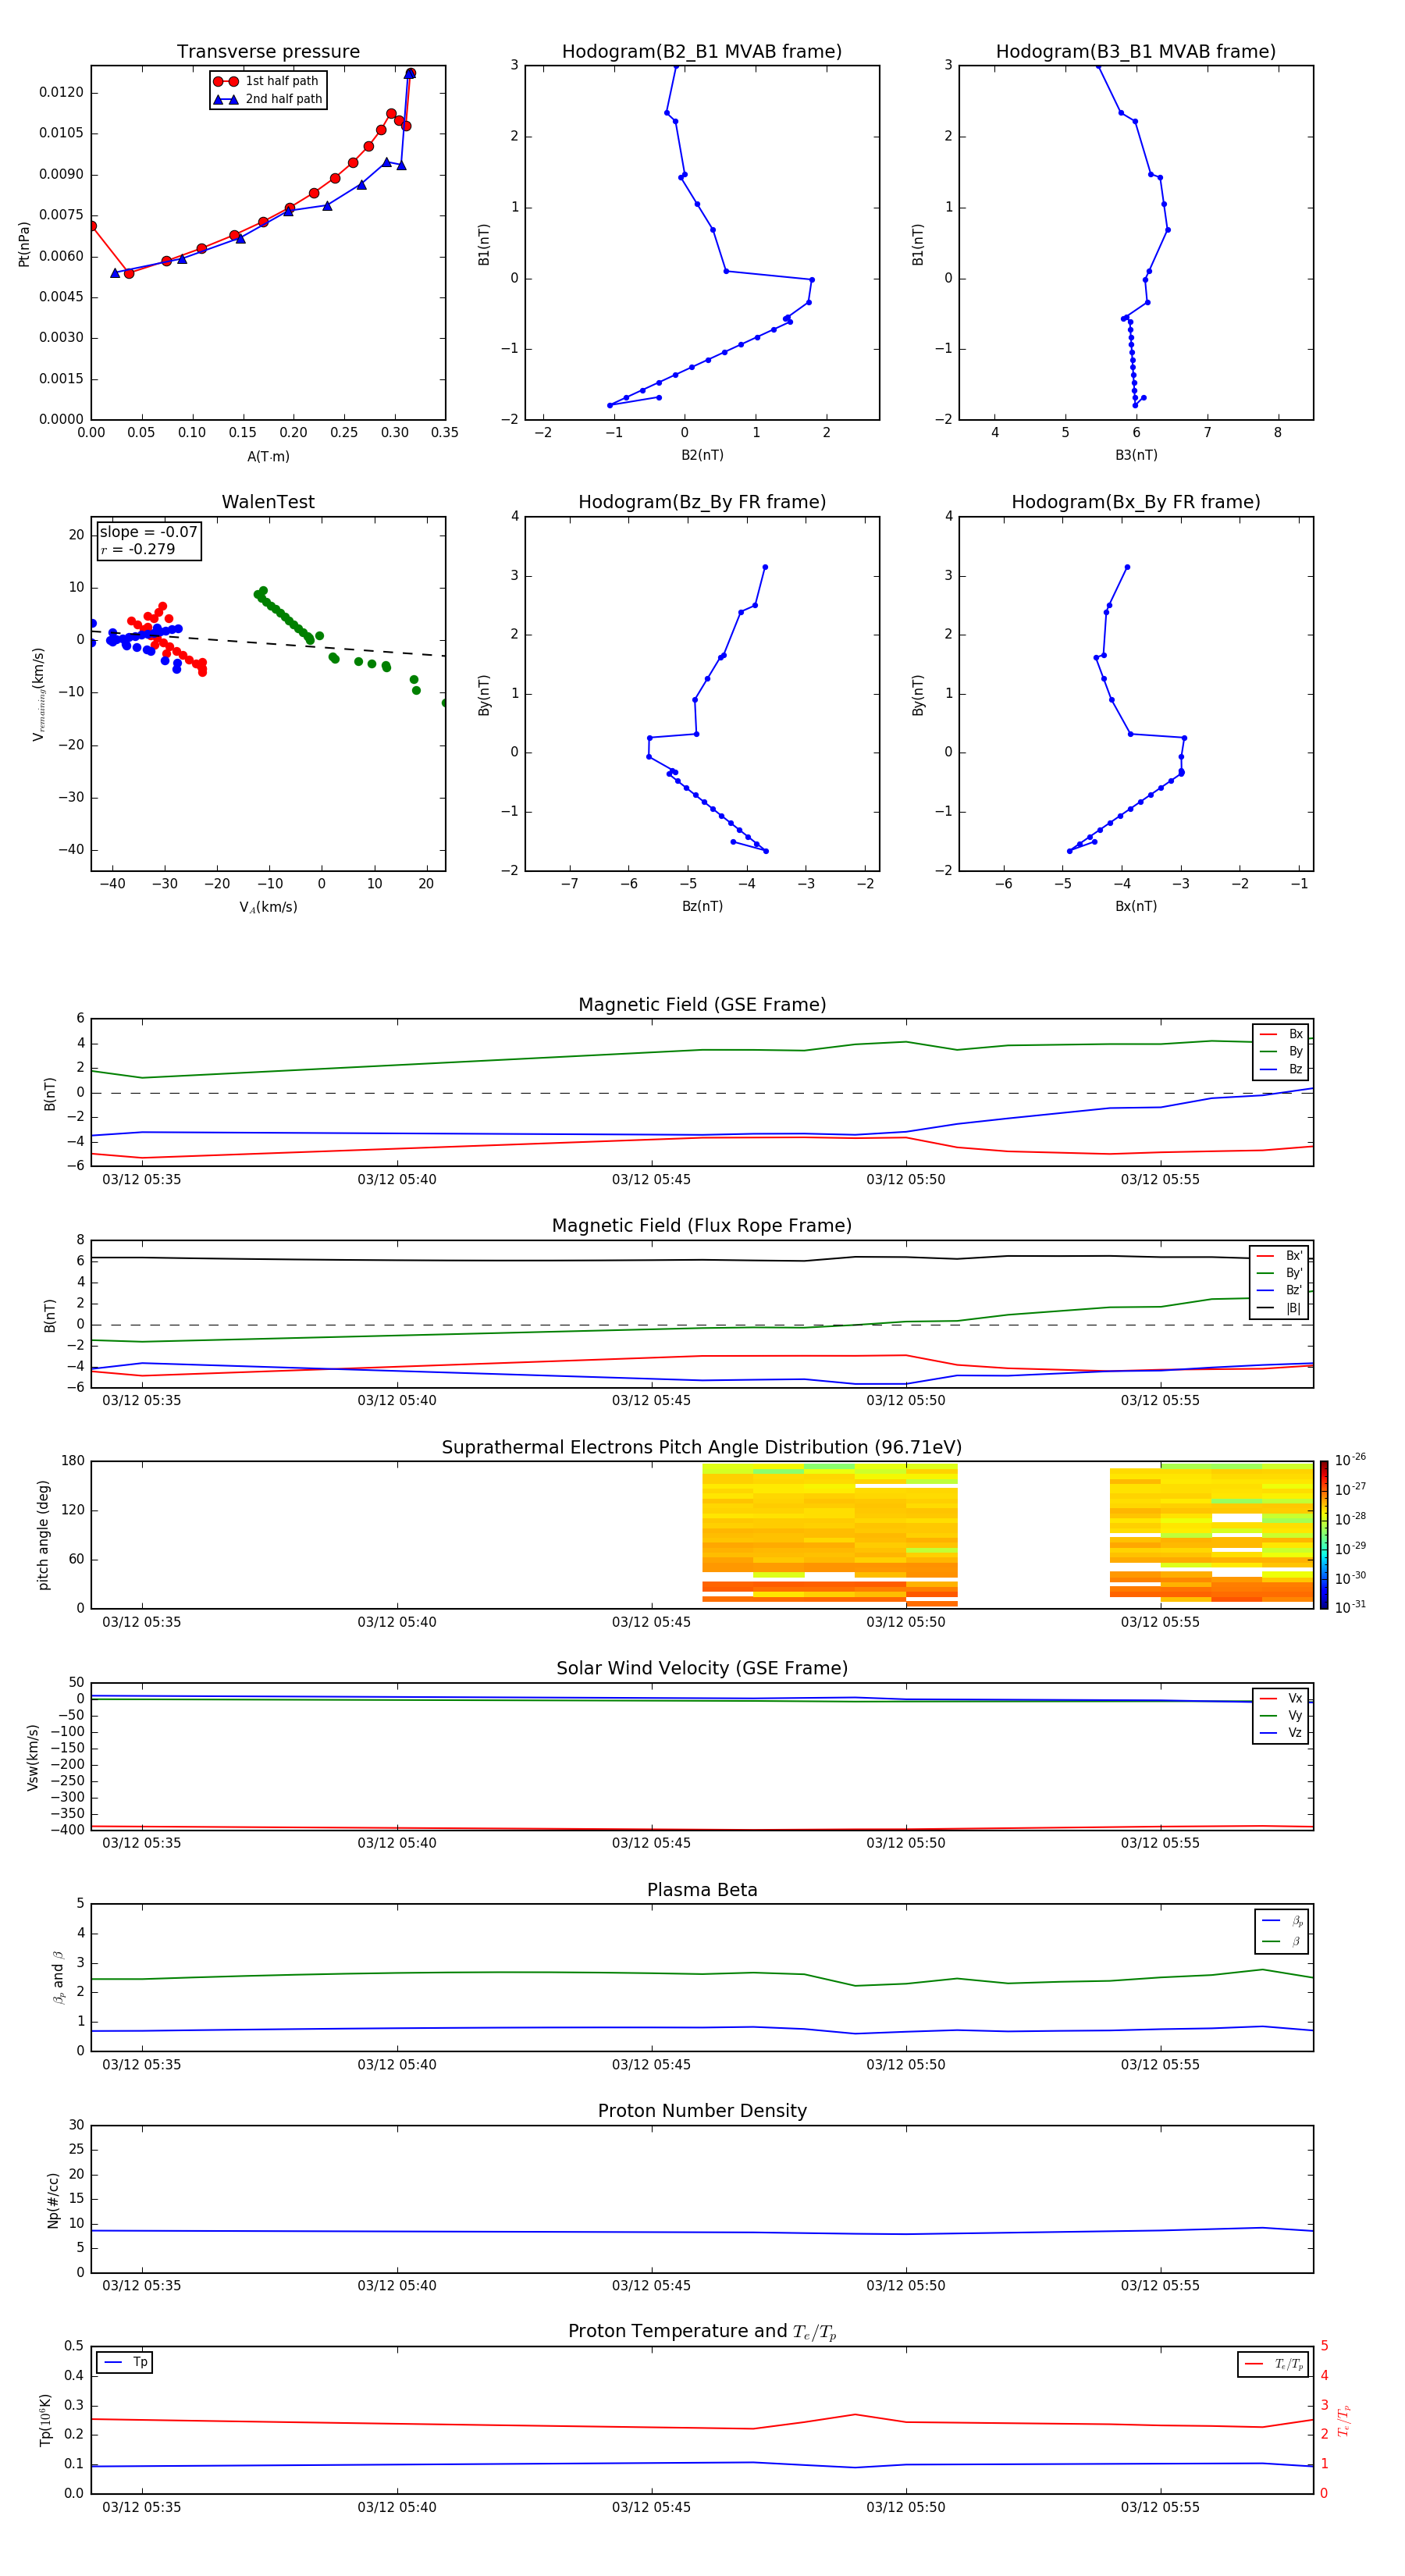
Task: Click the 'Transverse pressure' plot title
Action: [268, 52]
